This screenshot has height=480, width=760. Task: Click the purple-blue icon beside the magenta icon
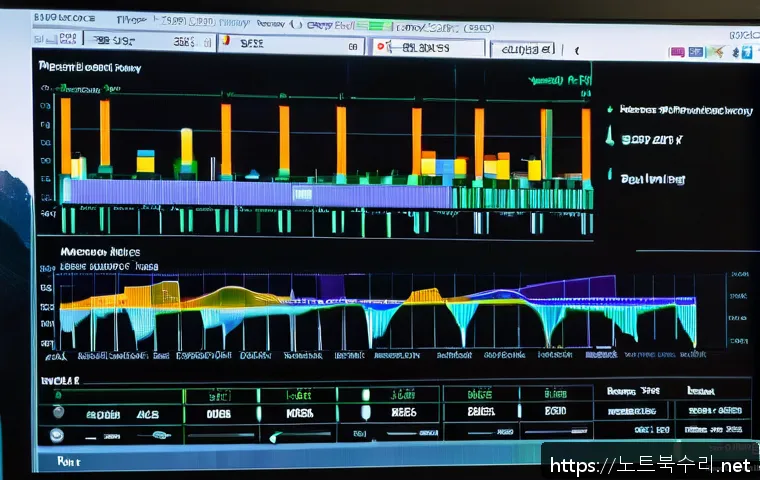point(696,51)
